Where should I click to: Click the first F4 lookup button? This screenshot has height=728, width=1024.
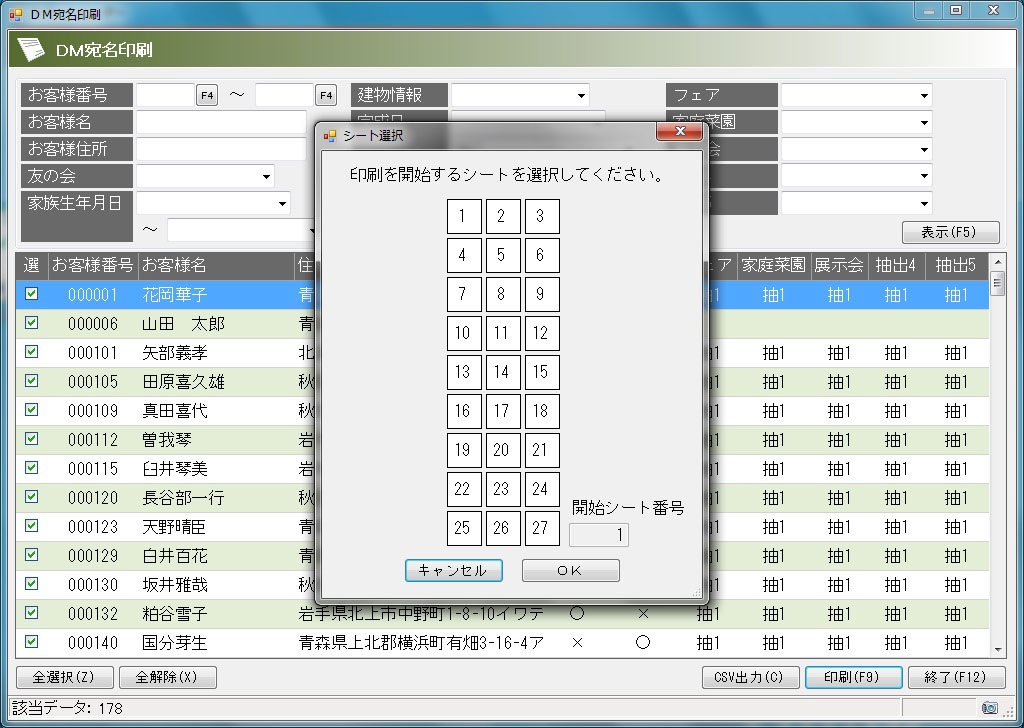207,95
